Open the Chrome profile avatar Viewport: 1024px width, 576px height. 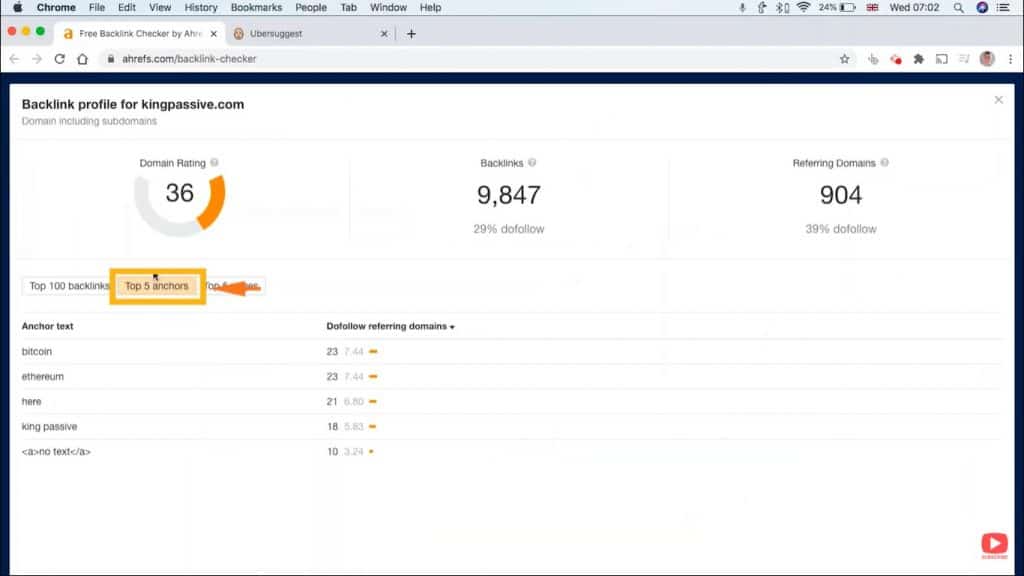pos(987,59)
